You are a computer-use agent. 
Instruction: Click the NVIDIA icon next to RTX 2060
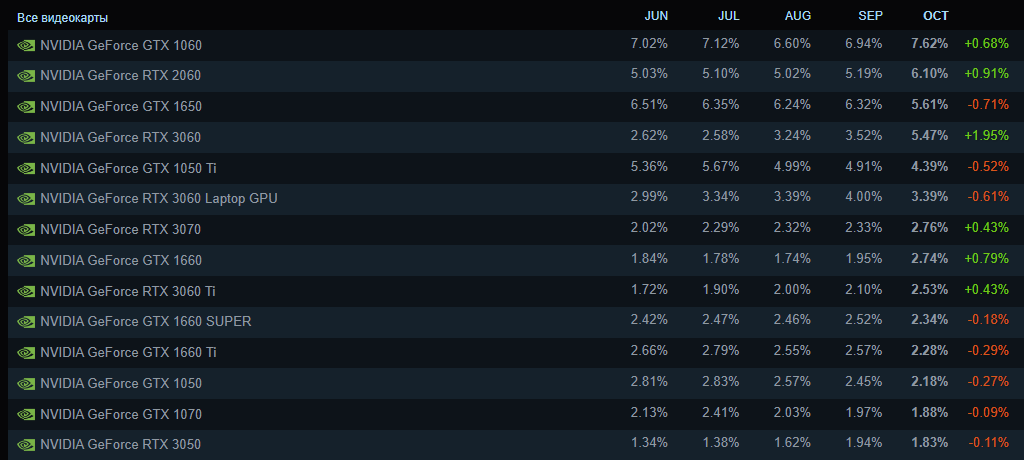(27, 76)
